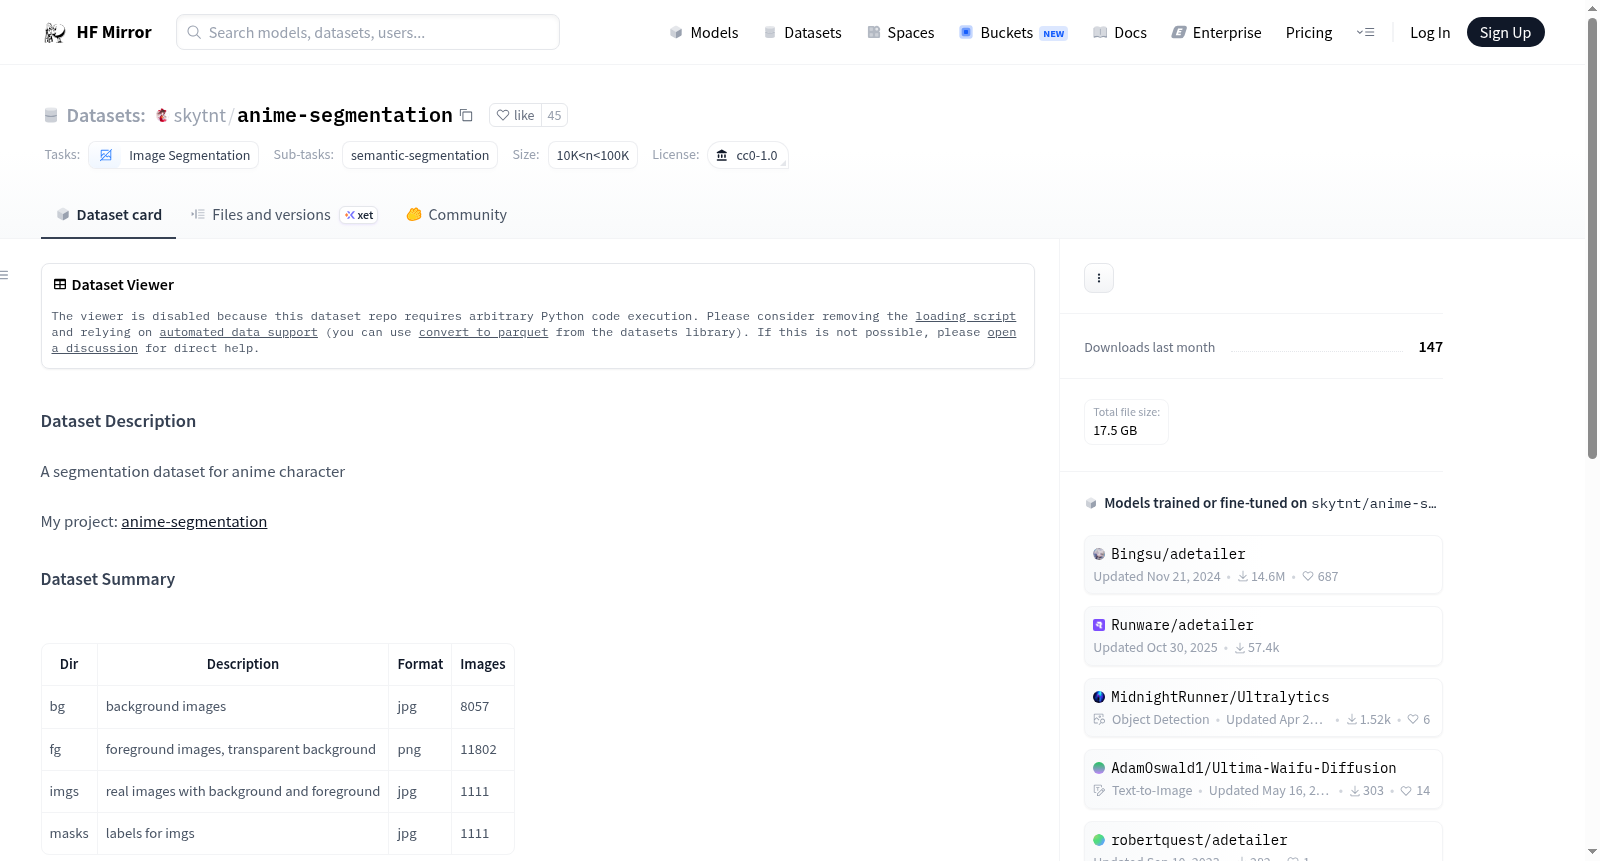Viewport: 1600px width, 861px height.
Task: Open the Enterprise nav item
Action: (1216, 33)
